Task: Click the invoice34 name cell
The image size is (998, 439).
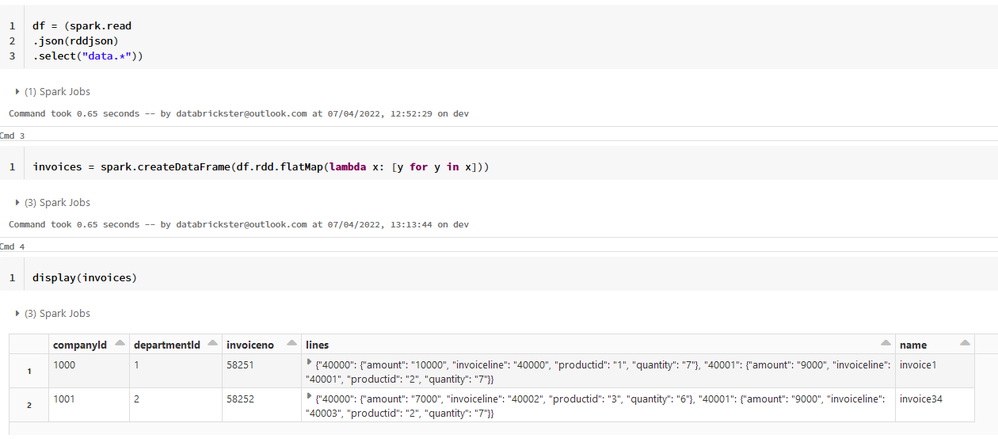Action: point(923,398)
